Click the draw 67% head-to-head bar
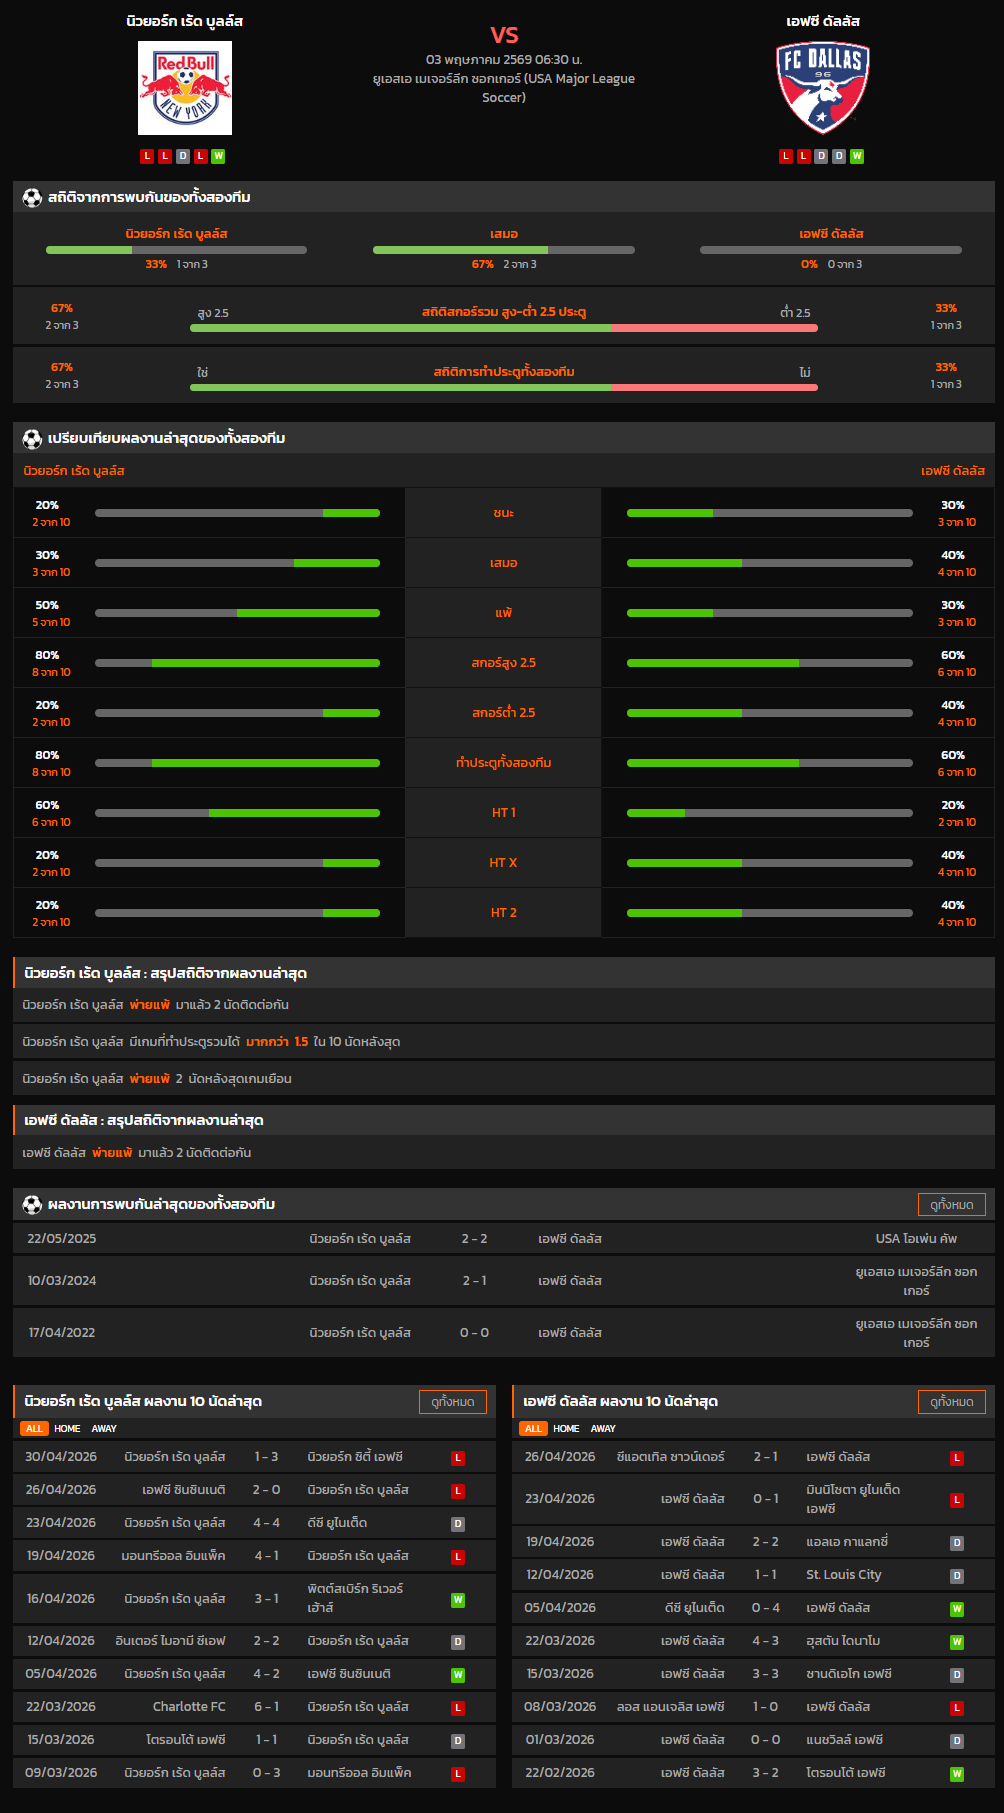 pyautogui.click(x=504, y=250)
